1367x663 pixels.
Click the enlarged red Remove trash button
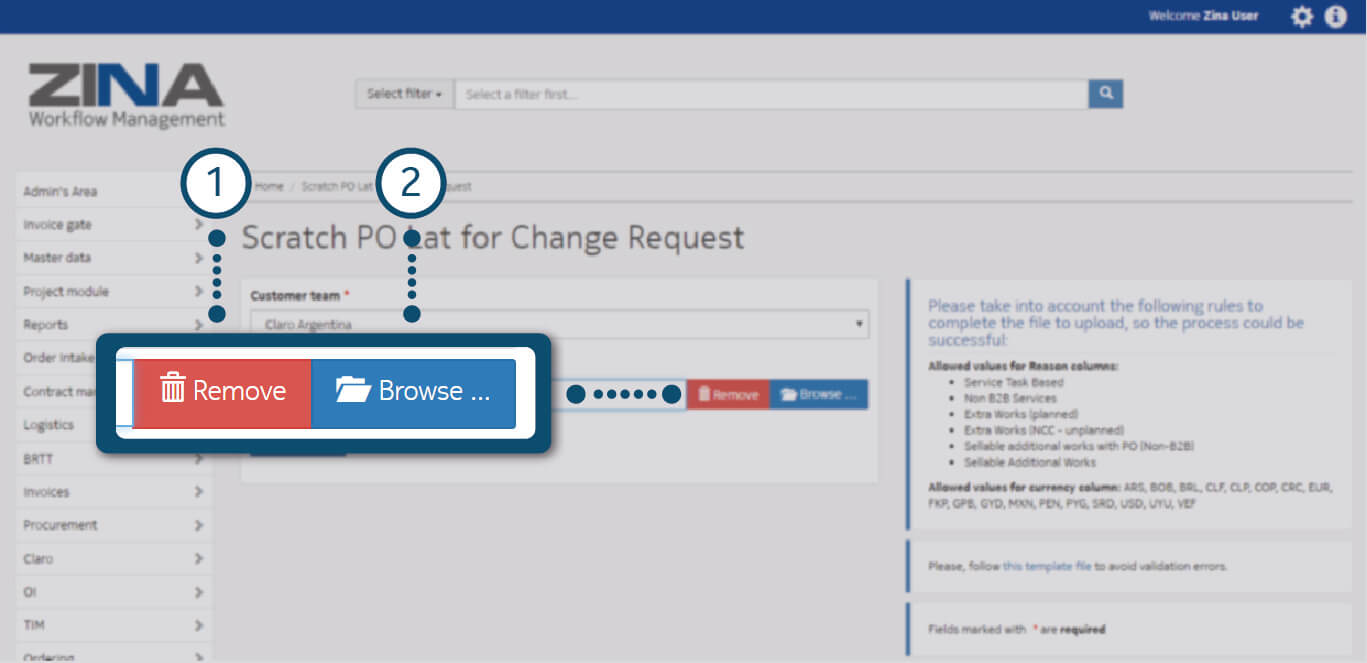223,391
